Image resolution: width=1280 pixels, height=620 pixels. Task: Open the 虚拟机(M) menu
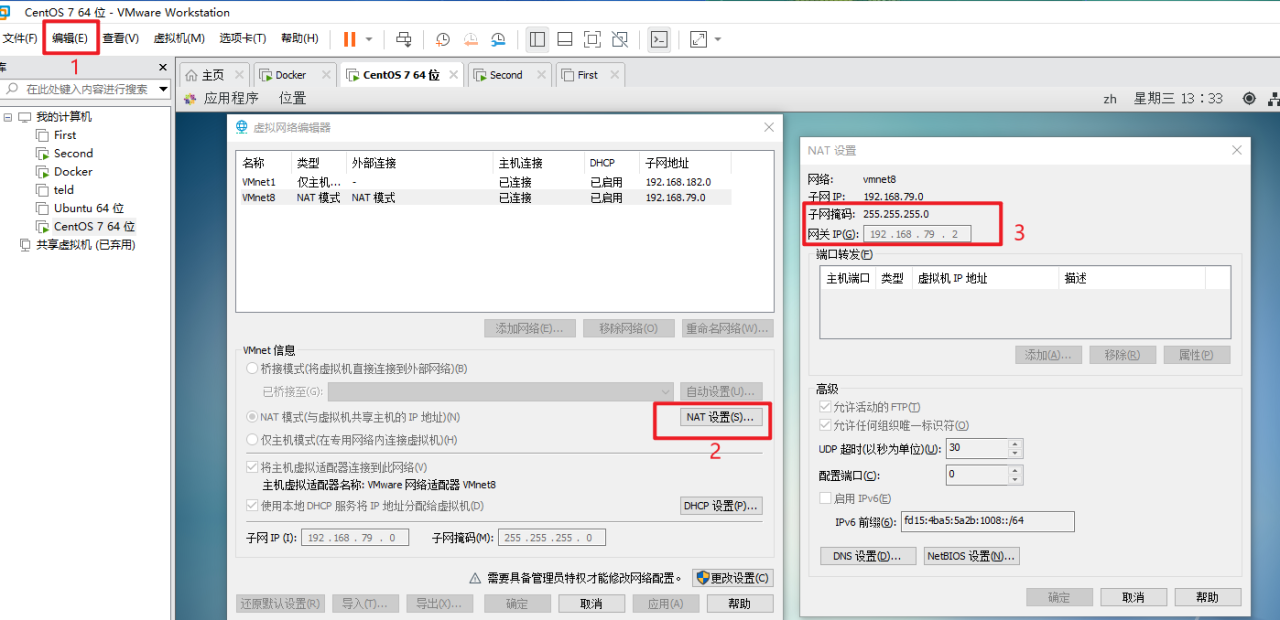click(179, 38)
